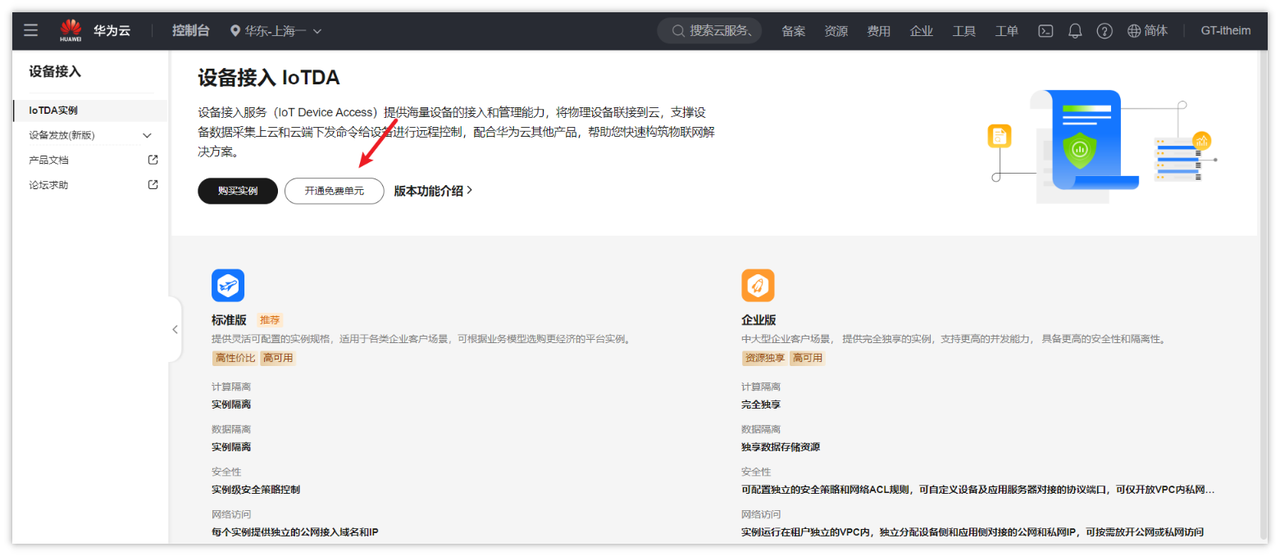Click external link icon beside 产品文档
This screenshot has width=1280, height=556.
coord(153,160)
